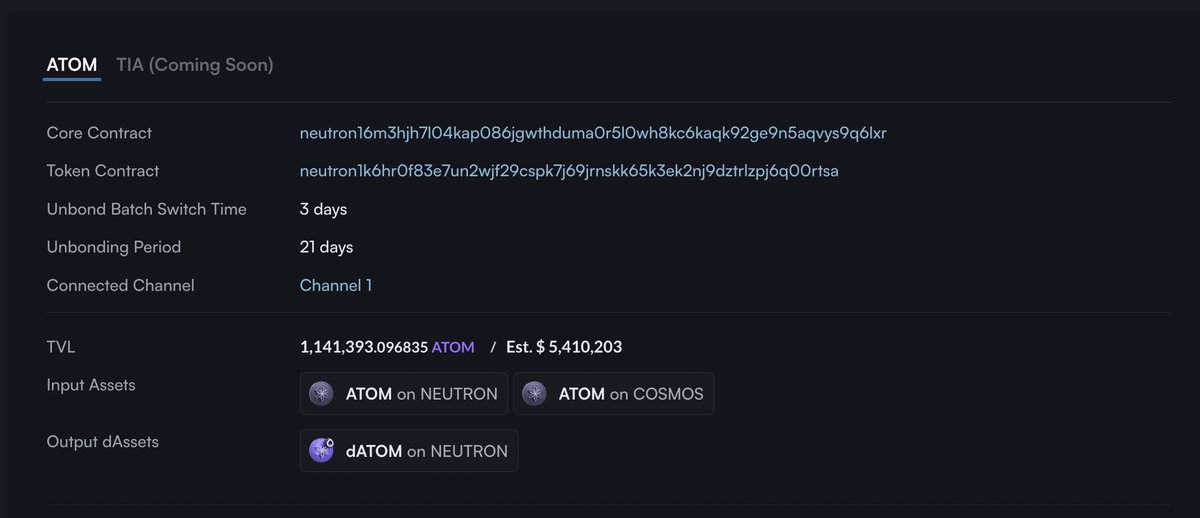Select the dATOM on NEUTRON output asset
The height and width of the screenshot is (518, 1200).
409,451
